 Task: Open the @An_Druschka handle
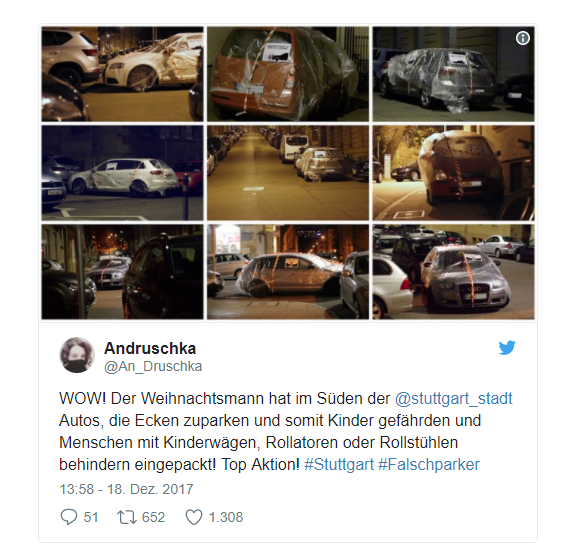(153, 366)
